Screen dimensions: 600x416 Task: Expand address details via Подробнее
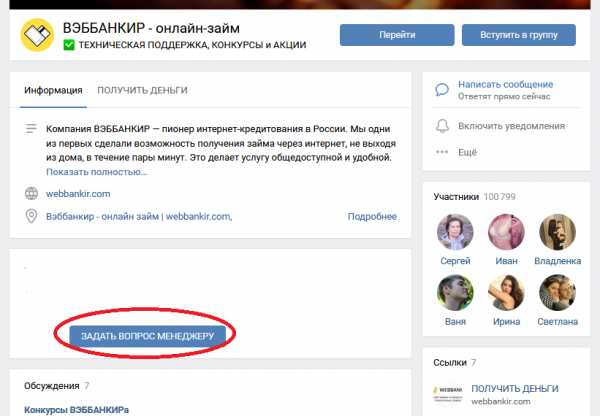coord(372,217)
